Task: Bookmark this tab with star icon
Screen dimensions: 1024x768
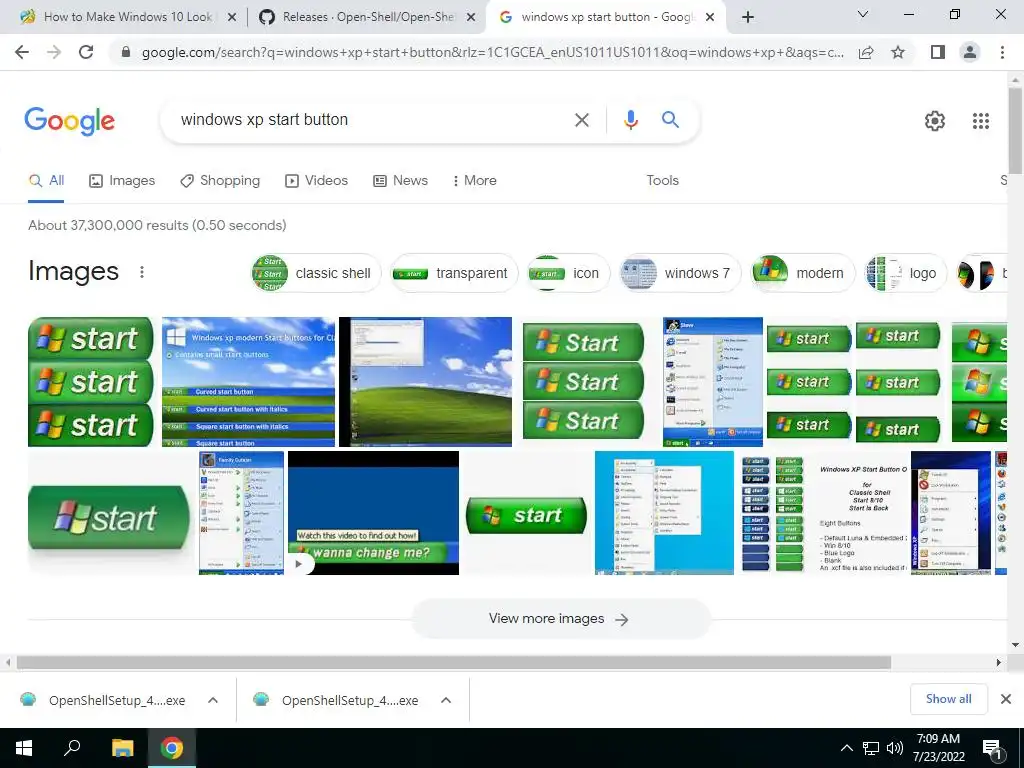Action: pos(898,52)
